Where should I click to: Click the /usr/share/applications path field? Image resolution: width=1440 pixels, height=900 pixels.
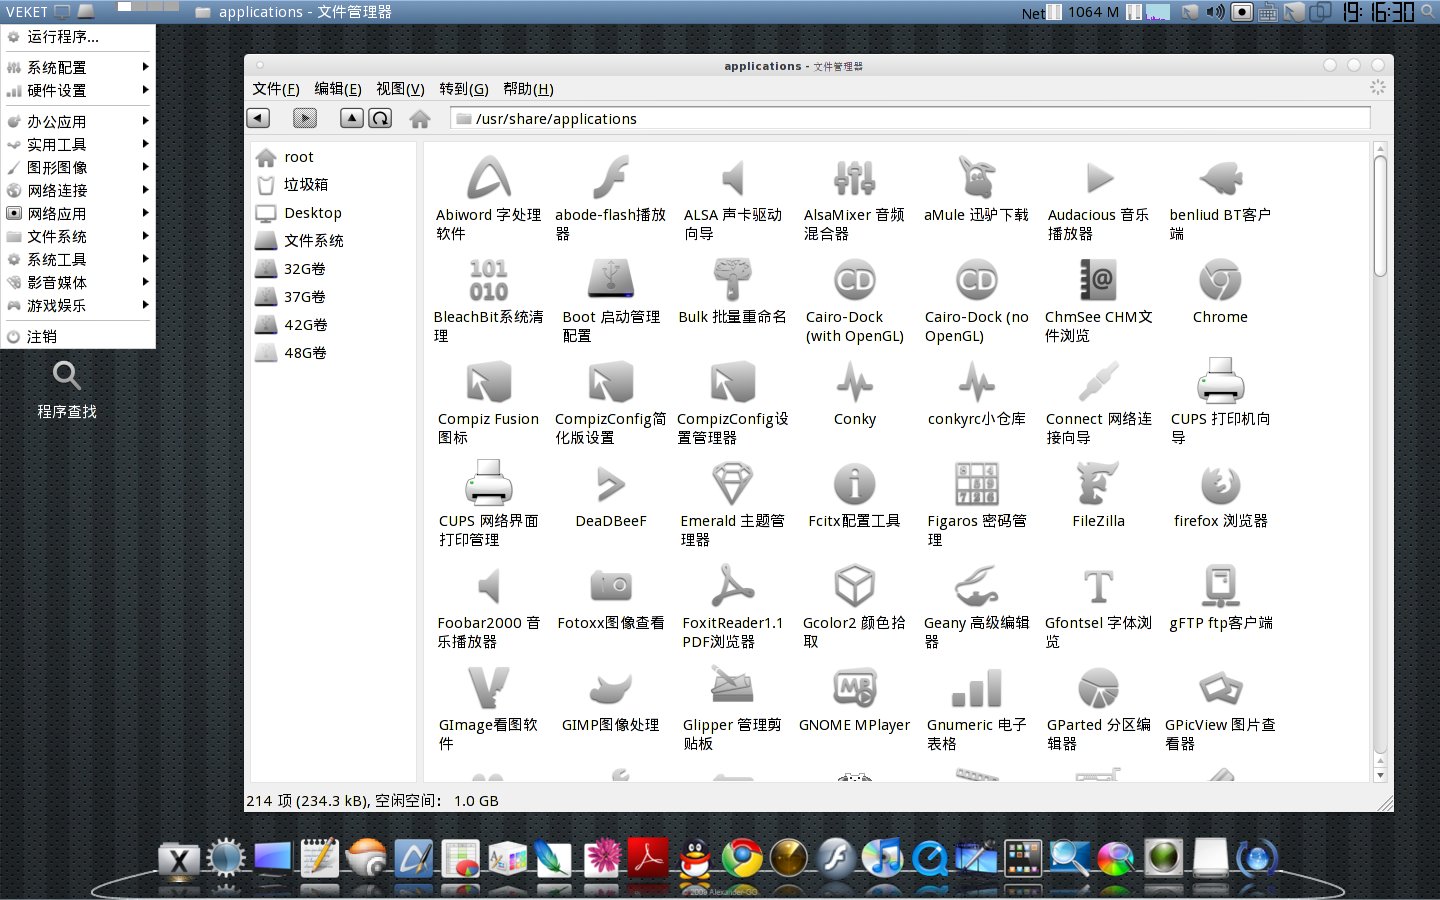(910, 119)
